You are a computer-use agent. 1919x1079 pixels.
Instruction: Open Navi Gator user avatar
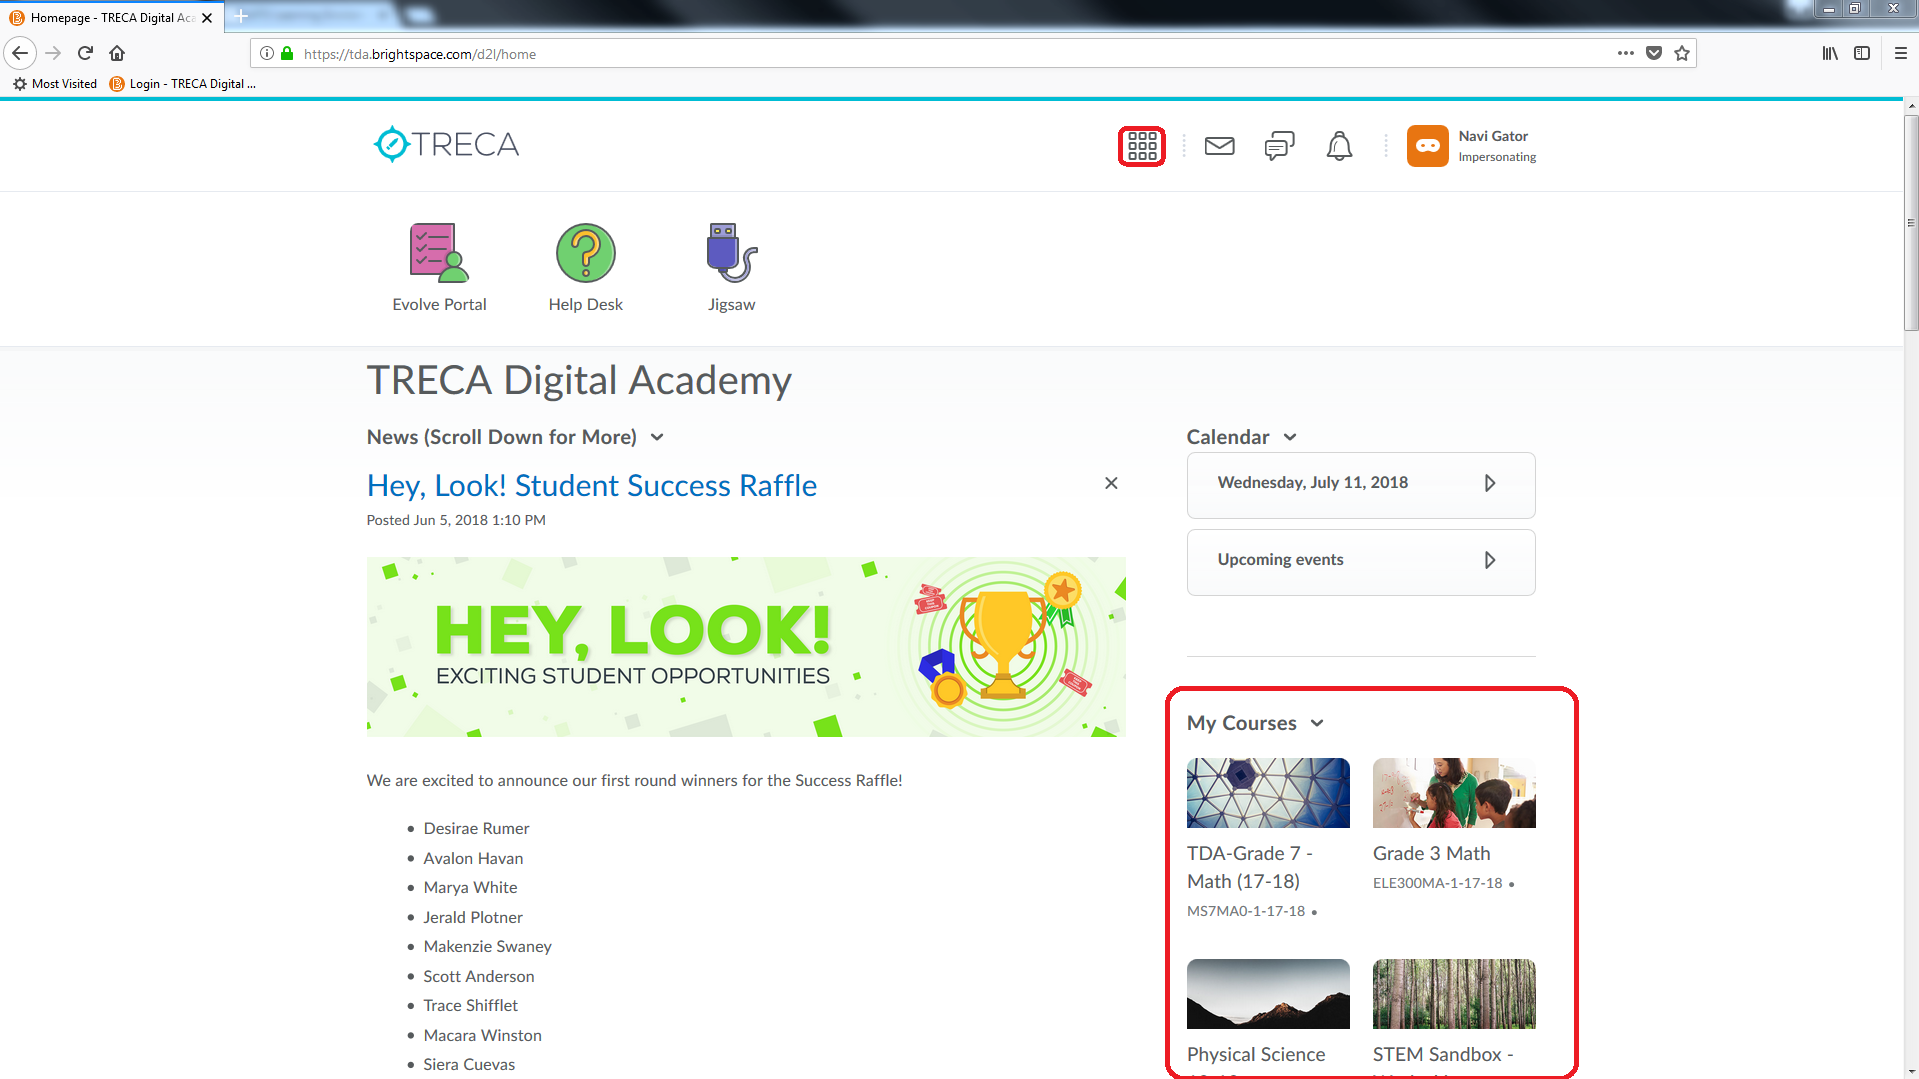pos(1427,146)
